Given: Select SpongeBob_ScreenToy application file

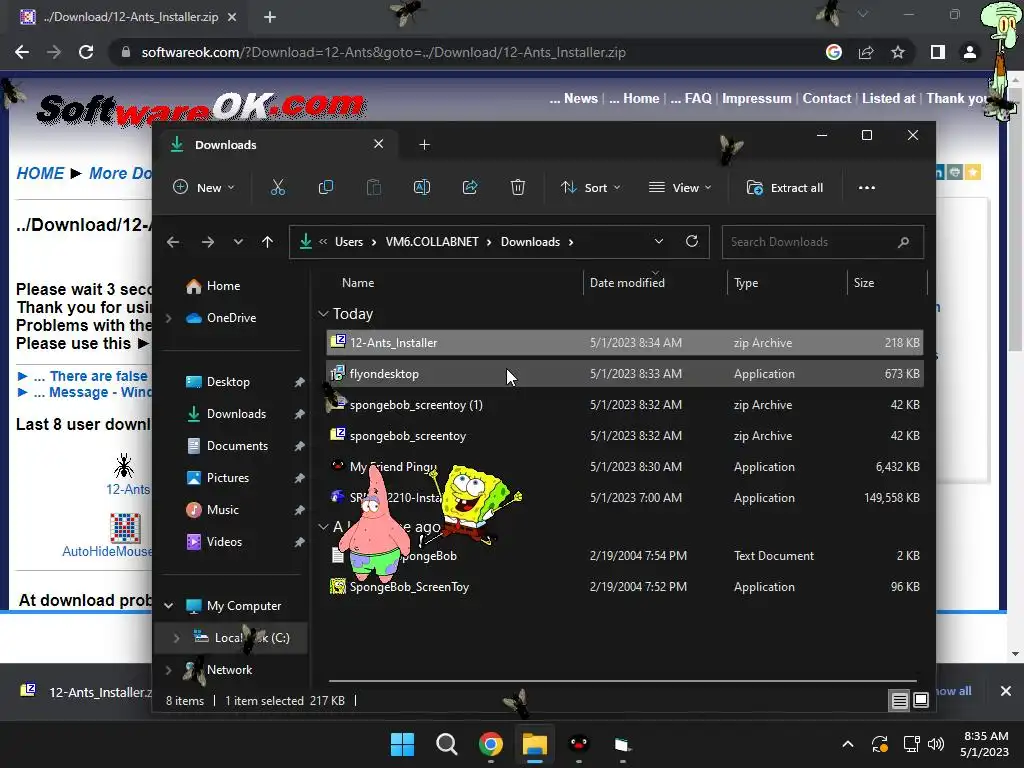Looking at the screenshot, I should tap(624, 587).
